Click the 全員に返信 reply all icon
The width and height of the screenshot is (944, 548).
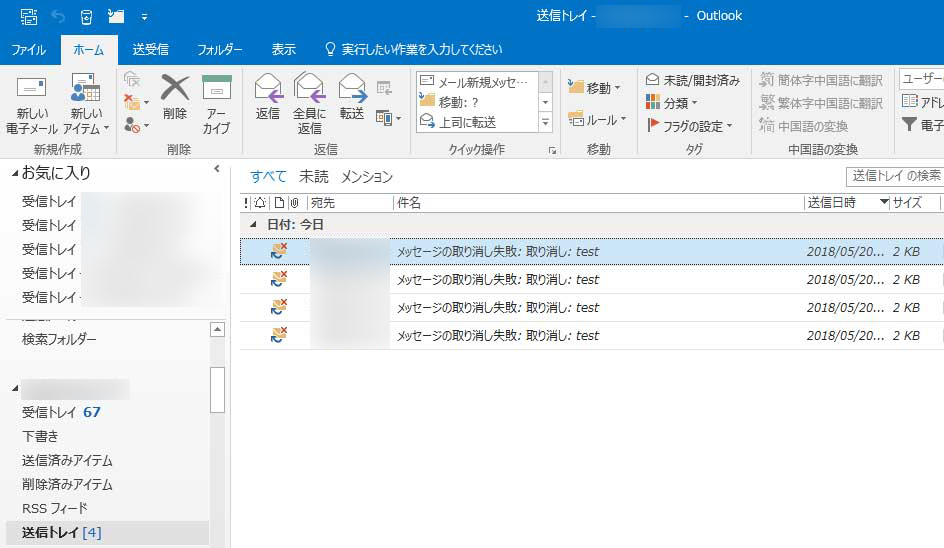(310, 90)
